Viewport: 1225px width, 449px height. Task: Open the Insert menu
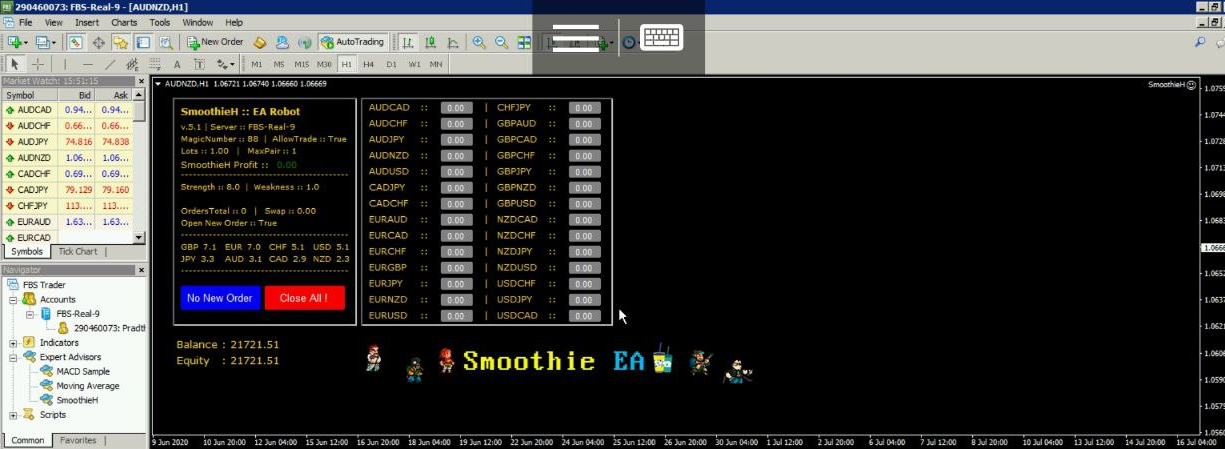87,22
